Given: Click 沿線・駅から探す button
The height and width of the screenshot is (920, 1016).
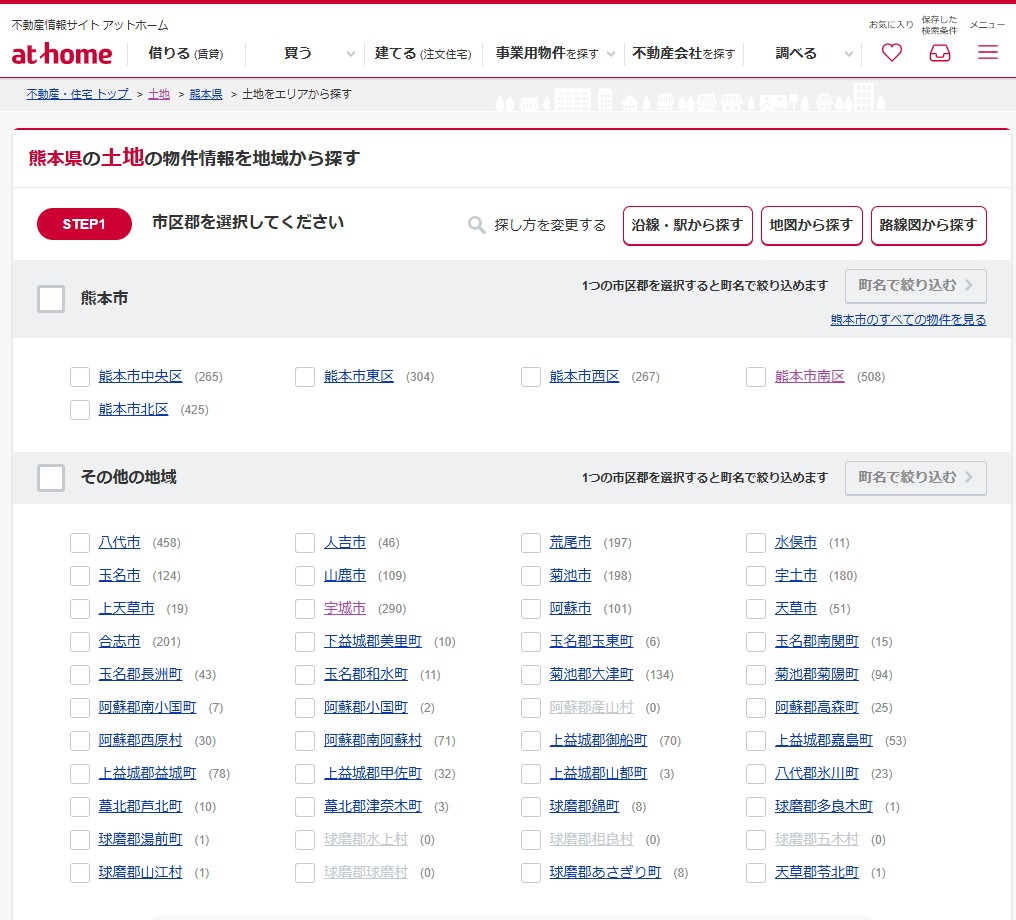Looking at the screenshot, I should click(x=687, y=225).
